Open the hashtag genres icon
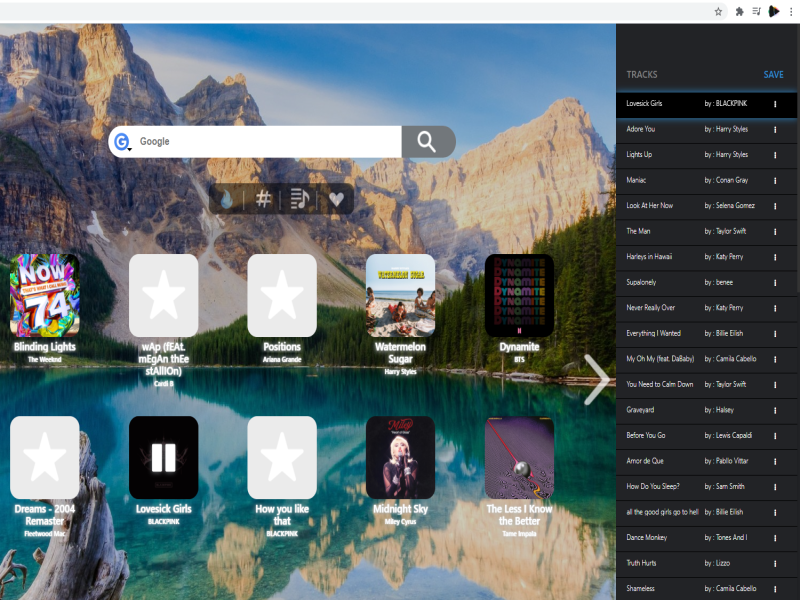The image size is (800, 600). click(264, 199)
